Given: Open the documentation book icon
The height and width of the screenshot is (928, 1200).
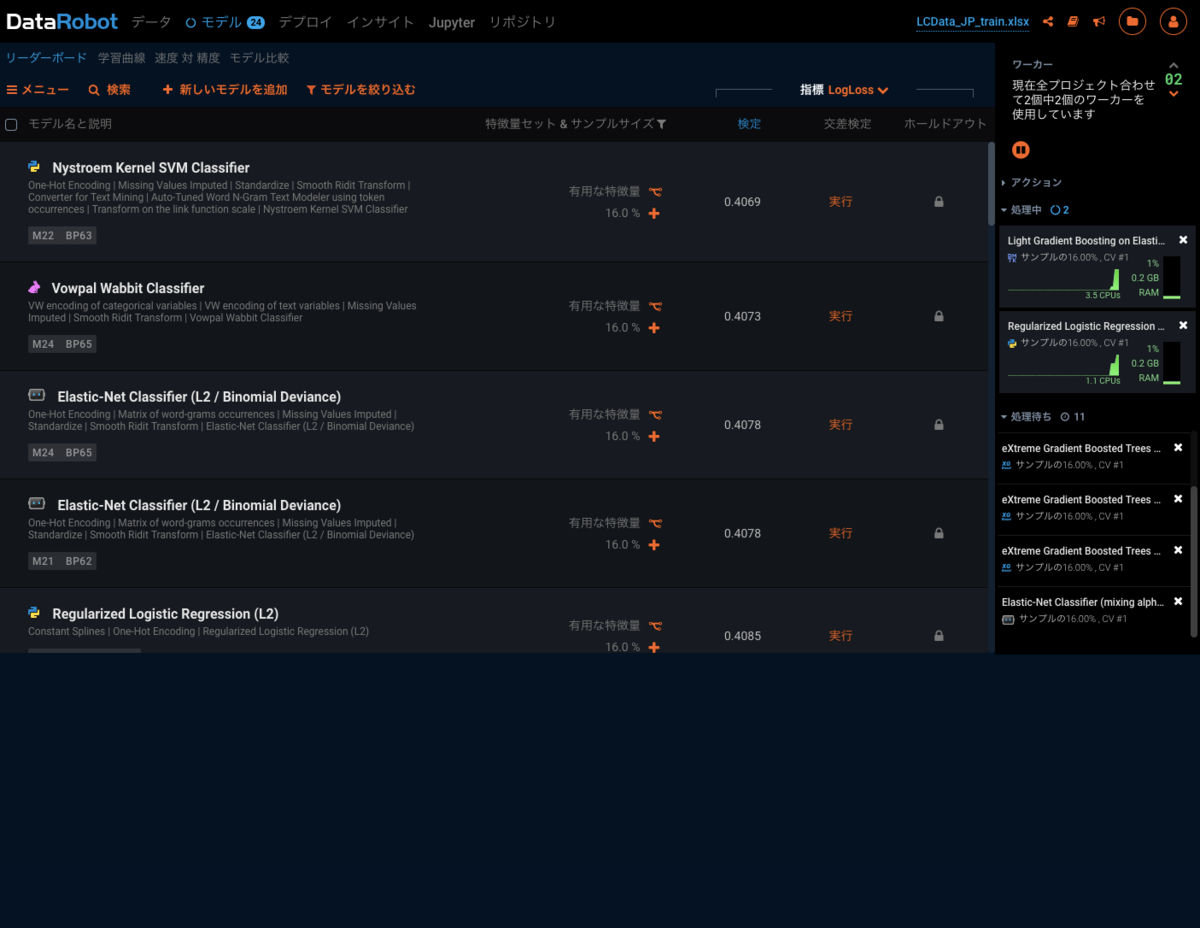Looking at the screenshot, I should pyautogui.click(x=1073, y=21).
